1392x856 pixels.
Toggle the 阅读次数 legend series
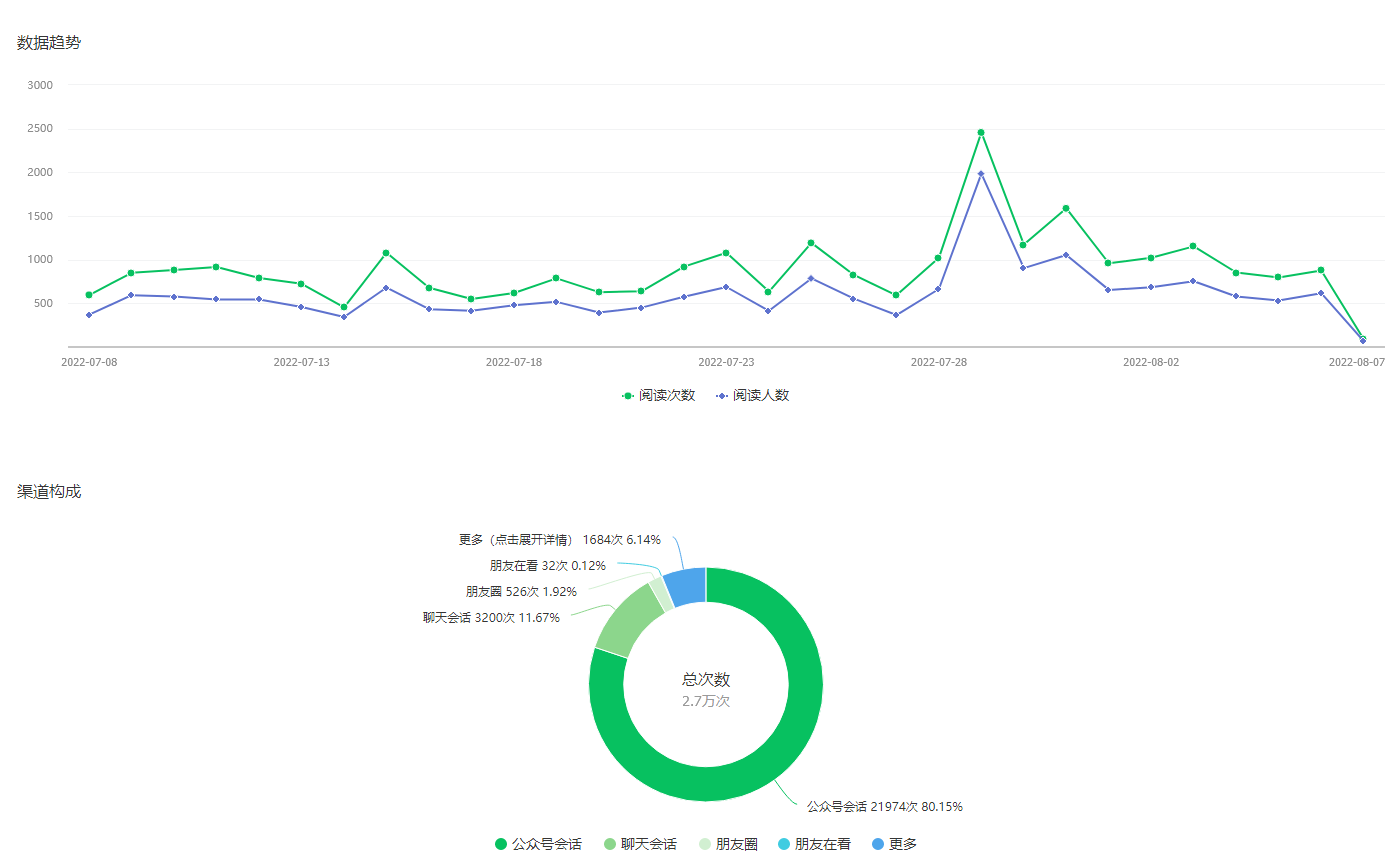click(x=658, y=395)
